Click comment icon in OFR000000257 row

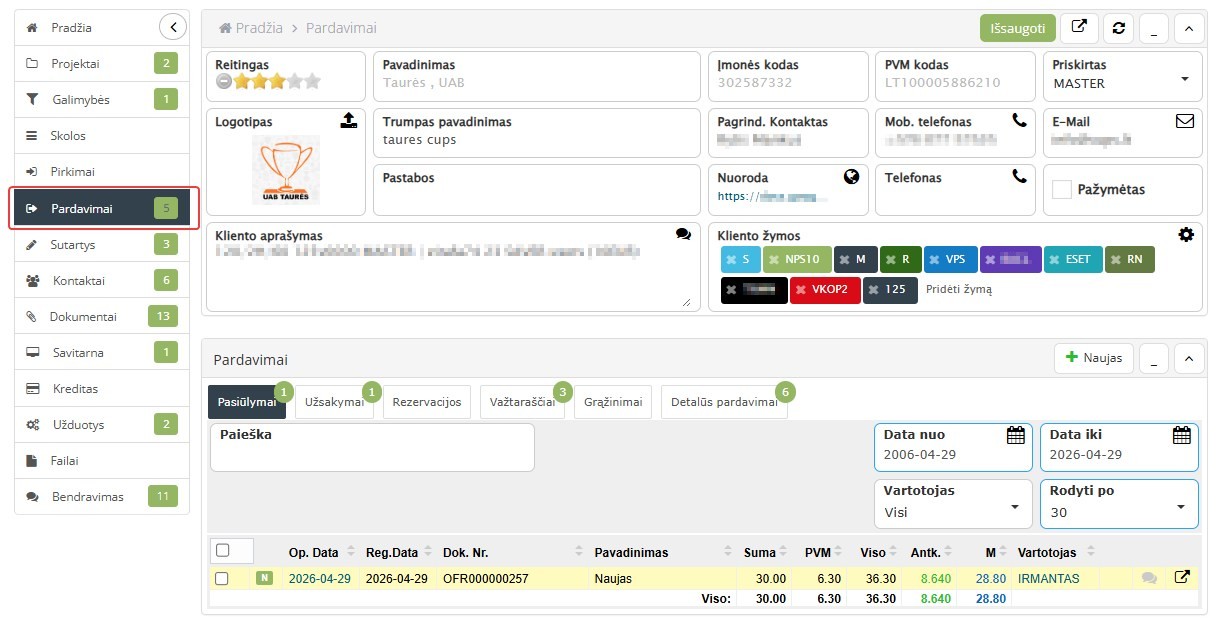tap(1149, 578)
